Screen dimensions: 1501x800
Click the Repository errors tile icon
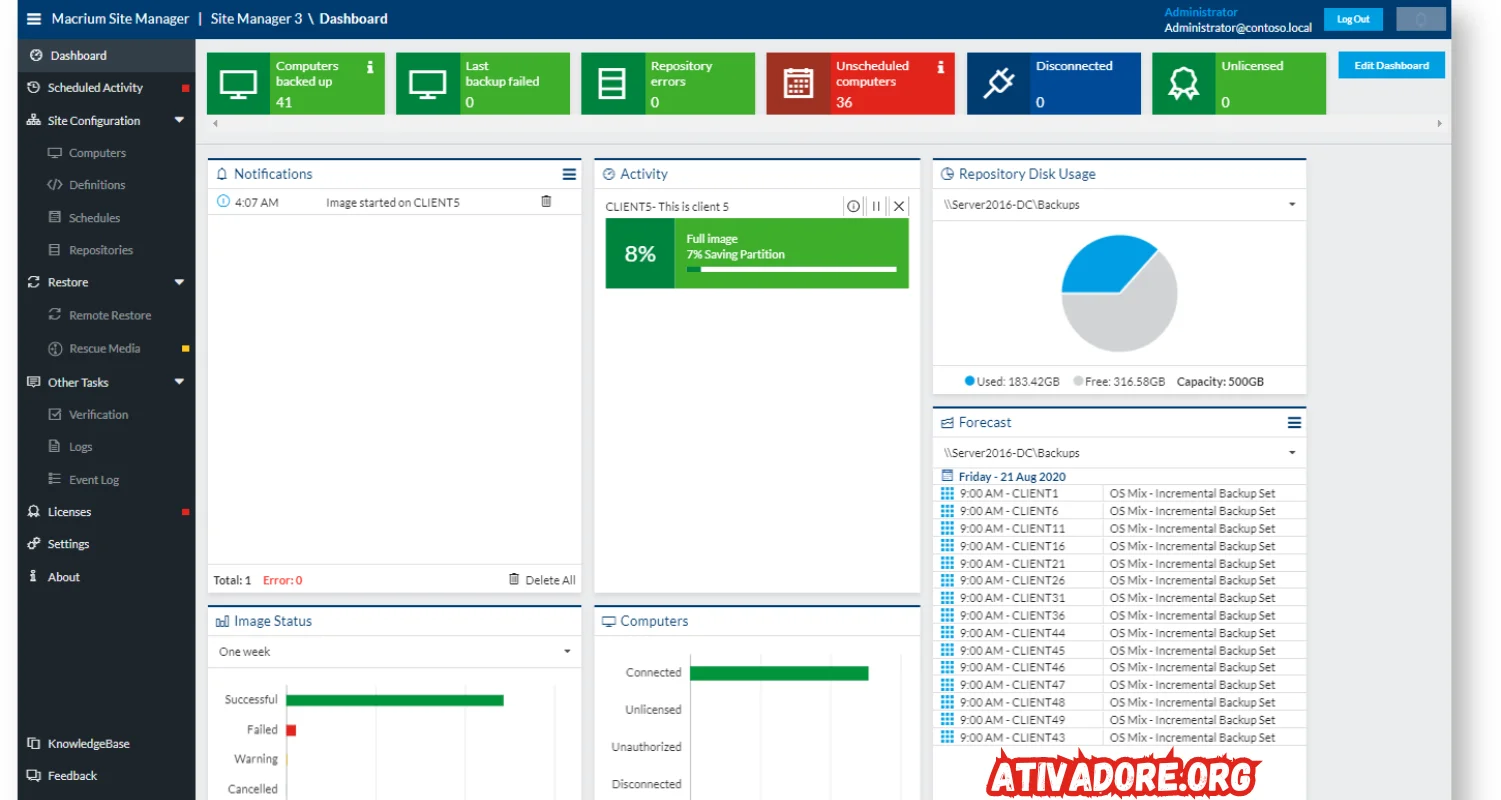612,84
